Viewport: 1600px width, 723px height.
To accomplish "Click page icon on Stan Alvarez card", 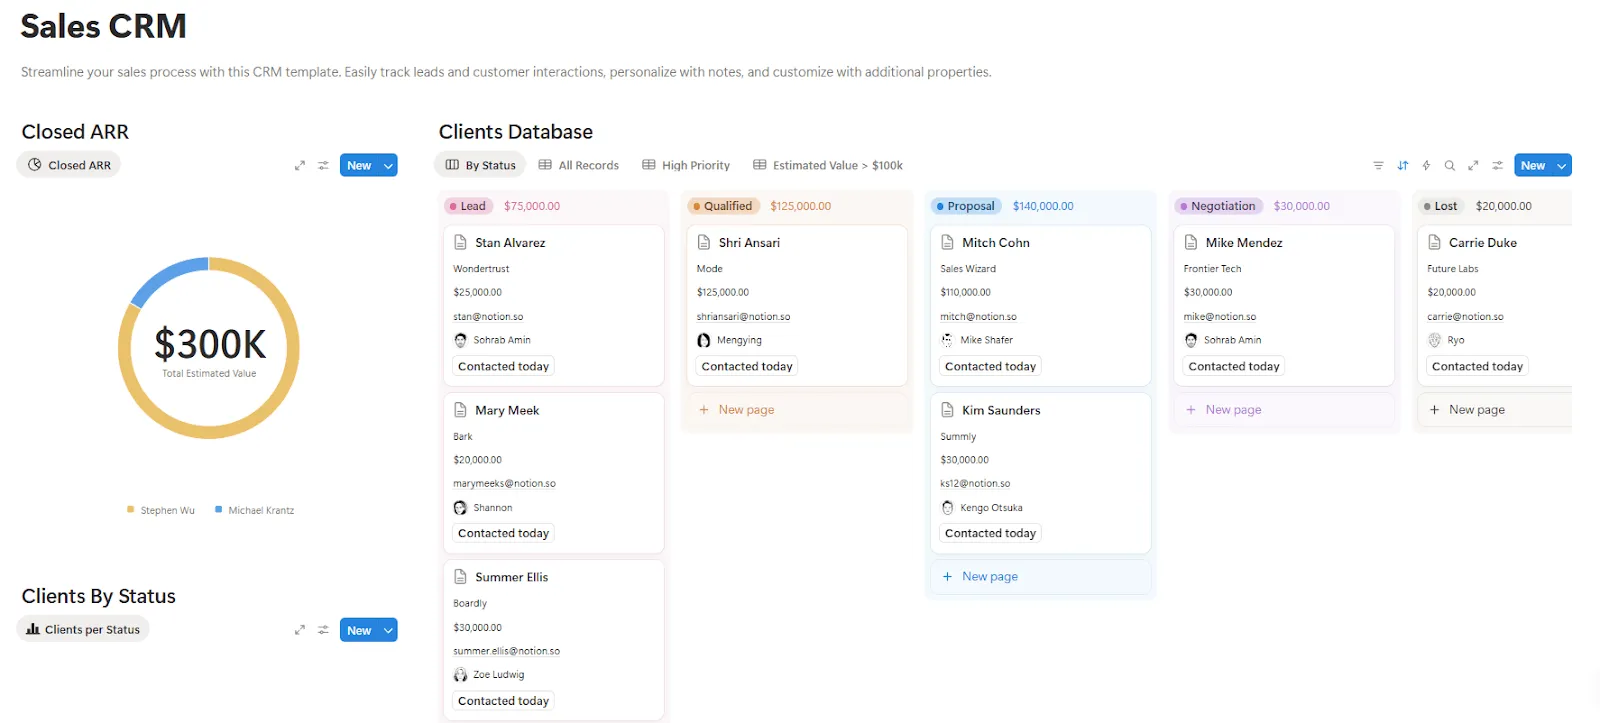I will click(461, 242).
